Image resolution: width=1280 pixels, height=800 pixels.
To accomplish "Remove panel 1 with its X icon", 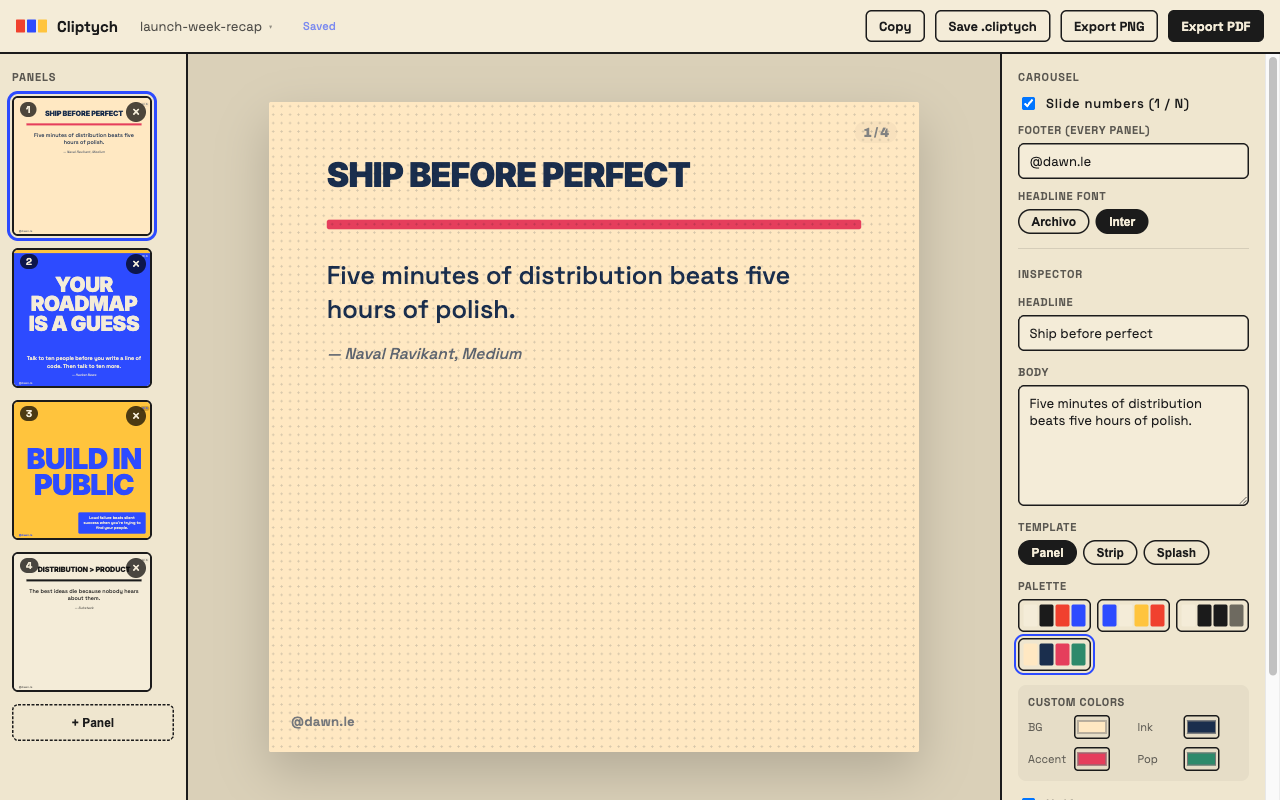I will point(136,112).
